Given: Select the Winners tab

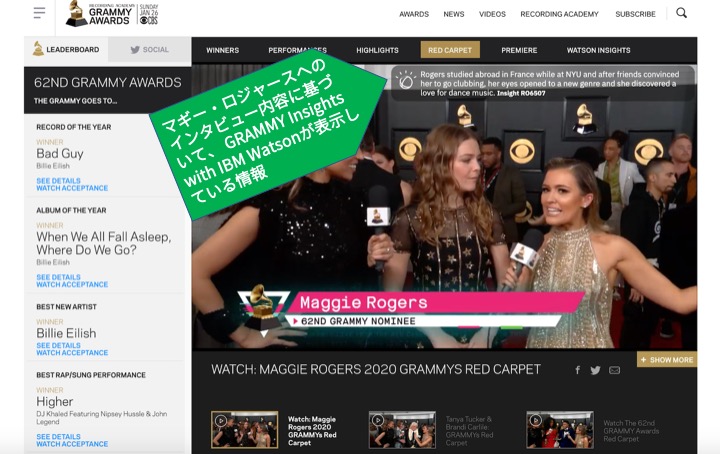Looking at the screenshot, I should (x=222, y=50).
